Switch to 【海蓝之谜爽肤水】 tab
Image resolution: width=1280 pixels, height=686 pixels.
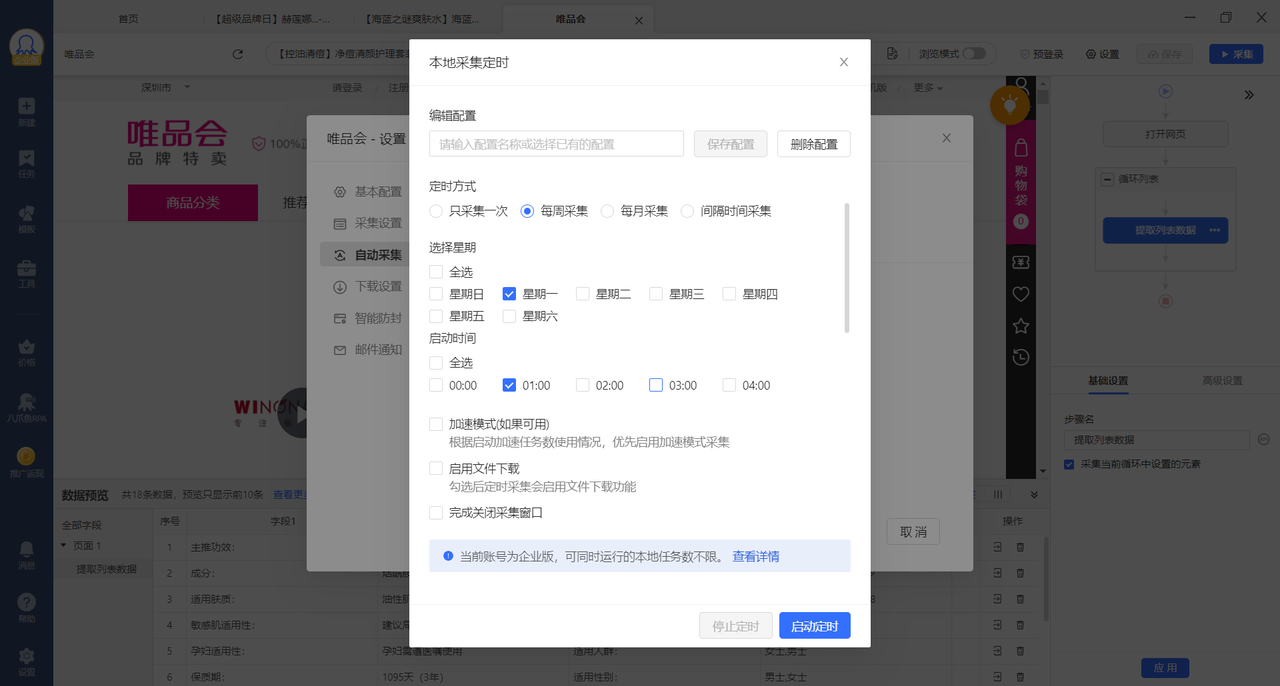tap(421, 19)
